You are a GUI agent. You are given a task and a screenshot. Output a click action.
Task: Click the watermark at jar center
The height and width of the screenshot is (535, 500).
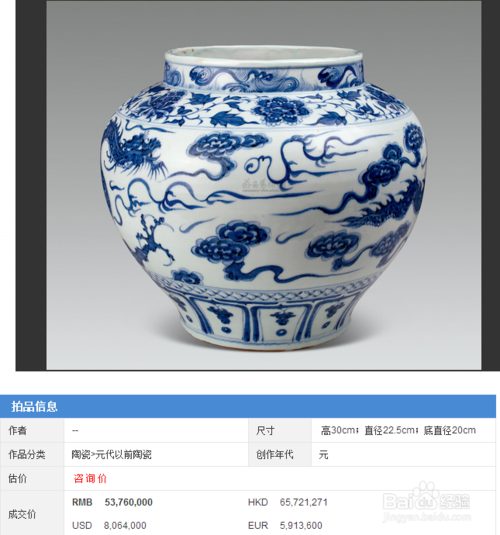[x=261, y=185]
